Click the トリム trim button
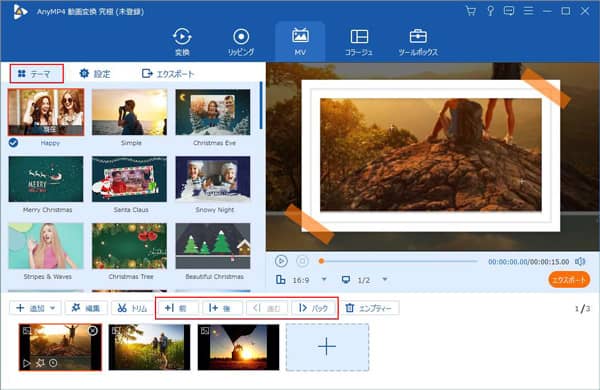This screenshot has height=390, width=600. (x=133, y=308)
